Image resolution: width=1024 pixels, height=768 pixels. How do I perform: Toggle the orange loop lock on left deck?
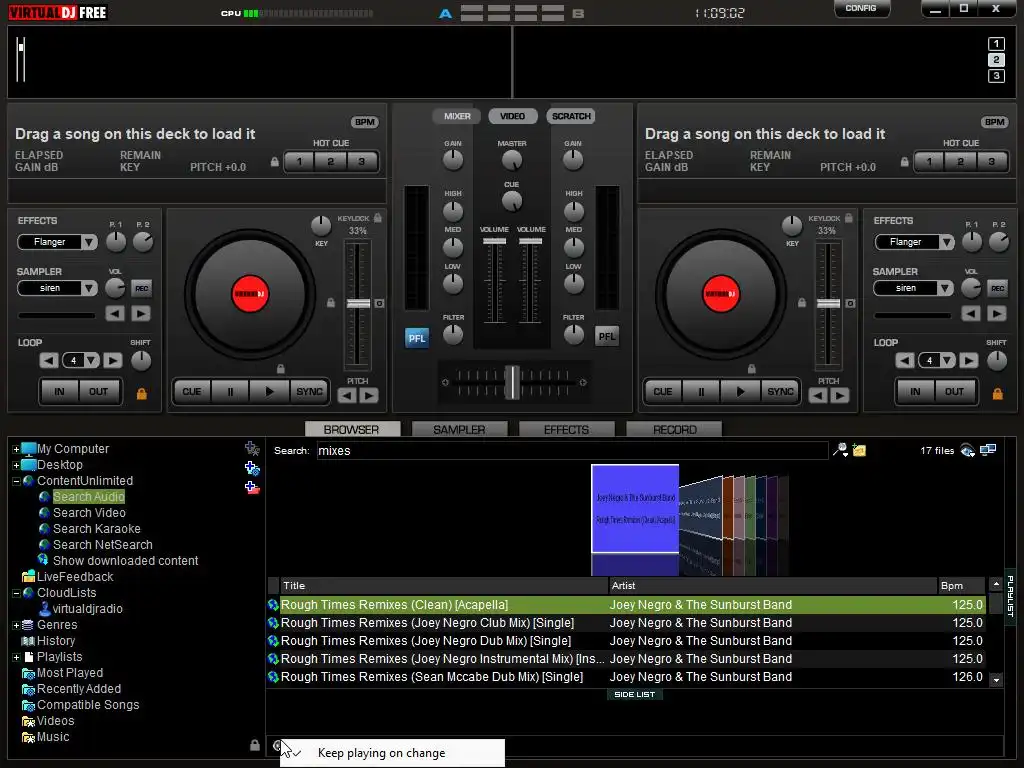pos(142,394)
